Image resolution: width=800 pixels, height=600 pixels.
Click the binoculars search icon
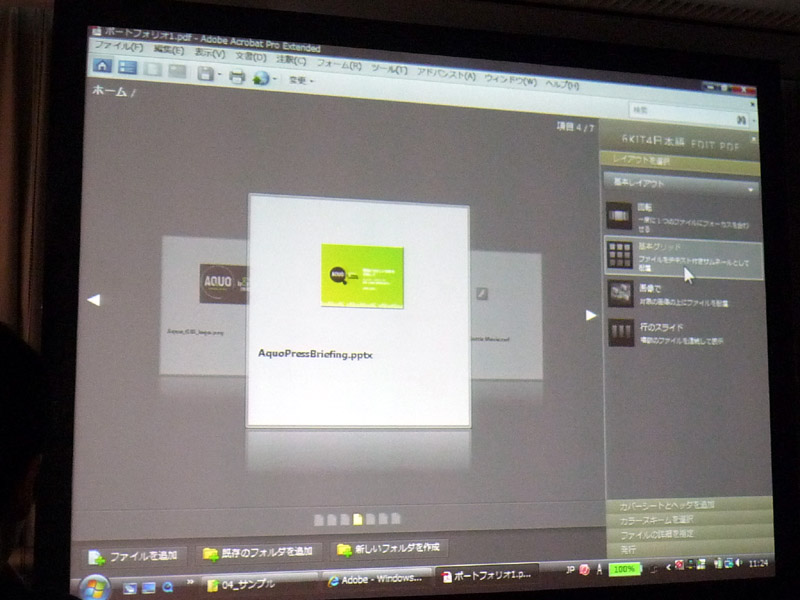(x=741, y=120)
